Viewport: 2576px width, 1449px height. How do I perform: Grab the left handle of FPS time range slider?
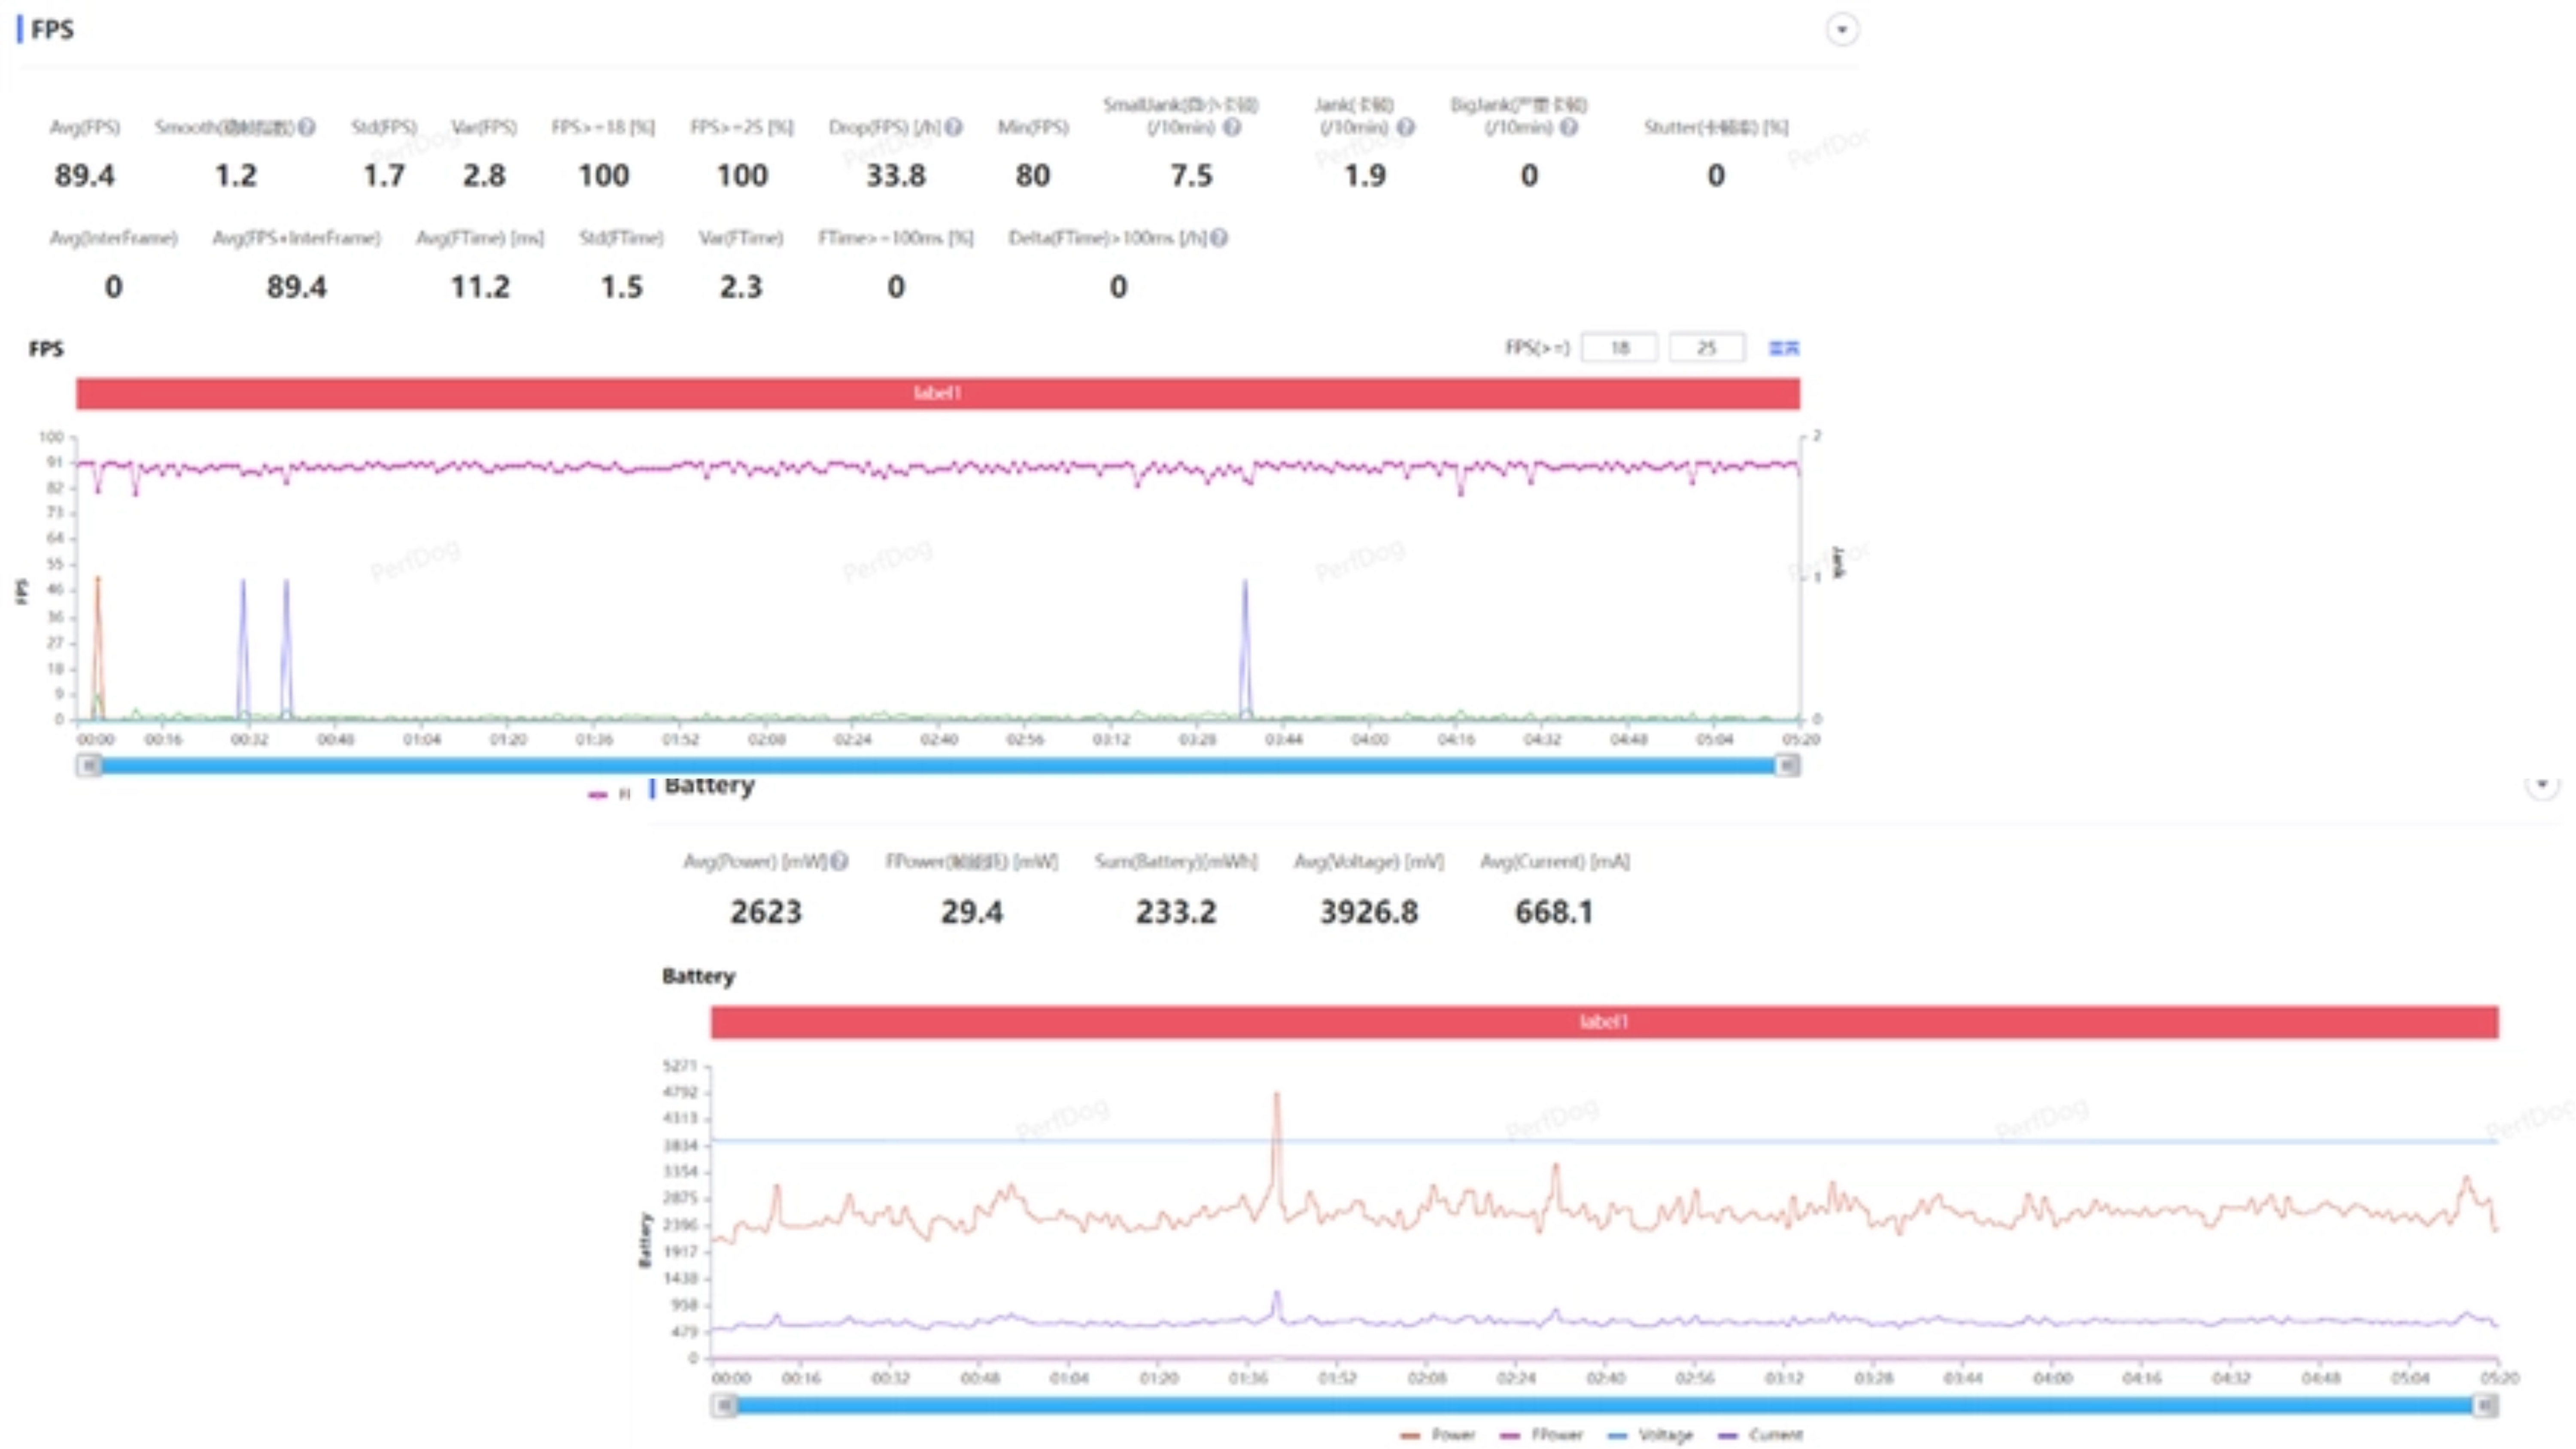click(x=89, y=765)
